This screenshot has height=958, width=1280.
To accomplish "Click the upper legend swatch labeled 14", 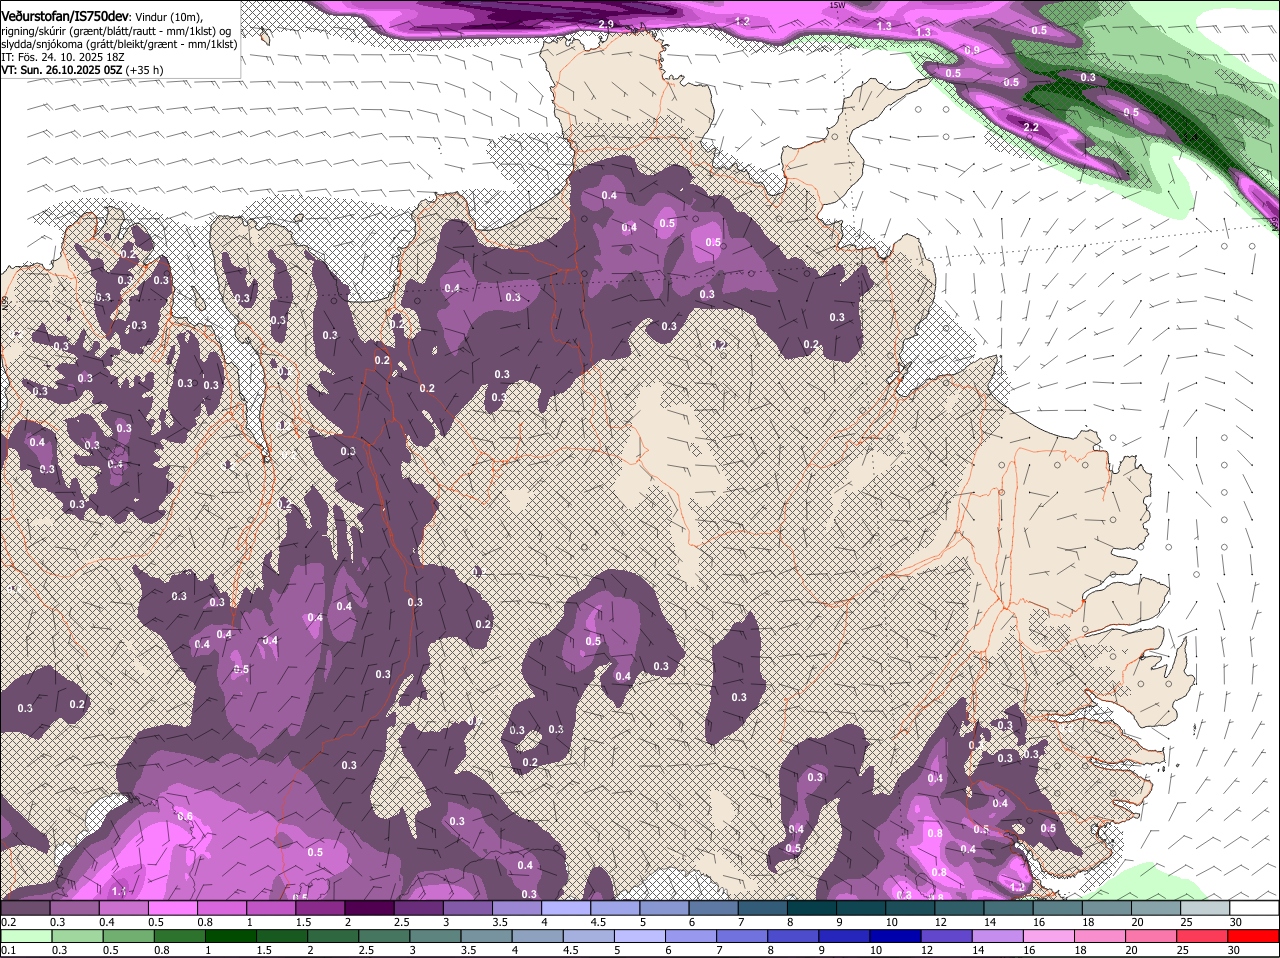I will [x=1009, y=908].
